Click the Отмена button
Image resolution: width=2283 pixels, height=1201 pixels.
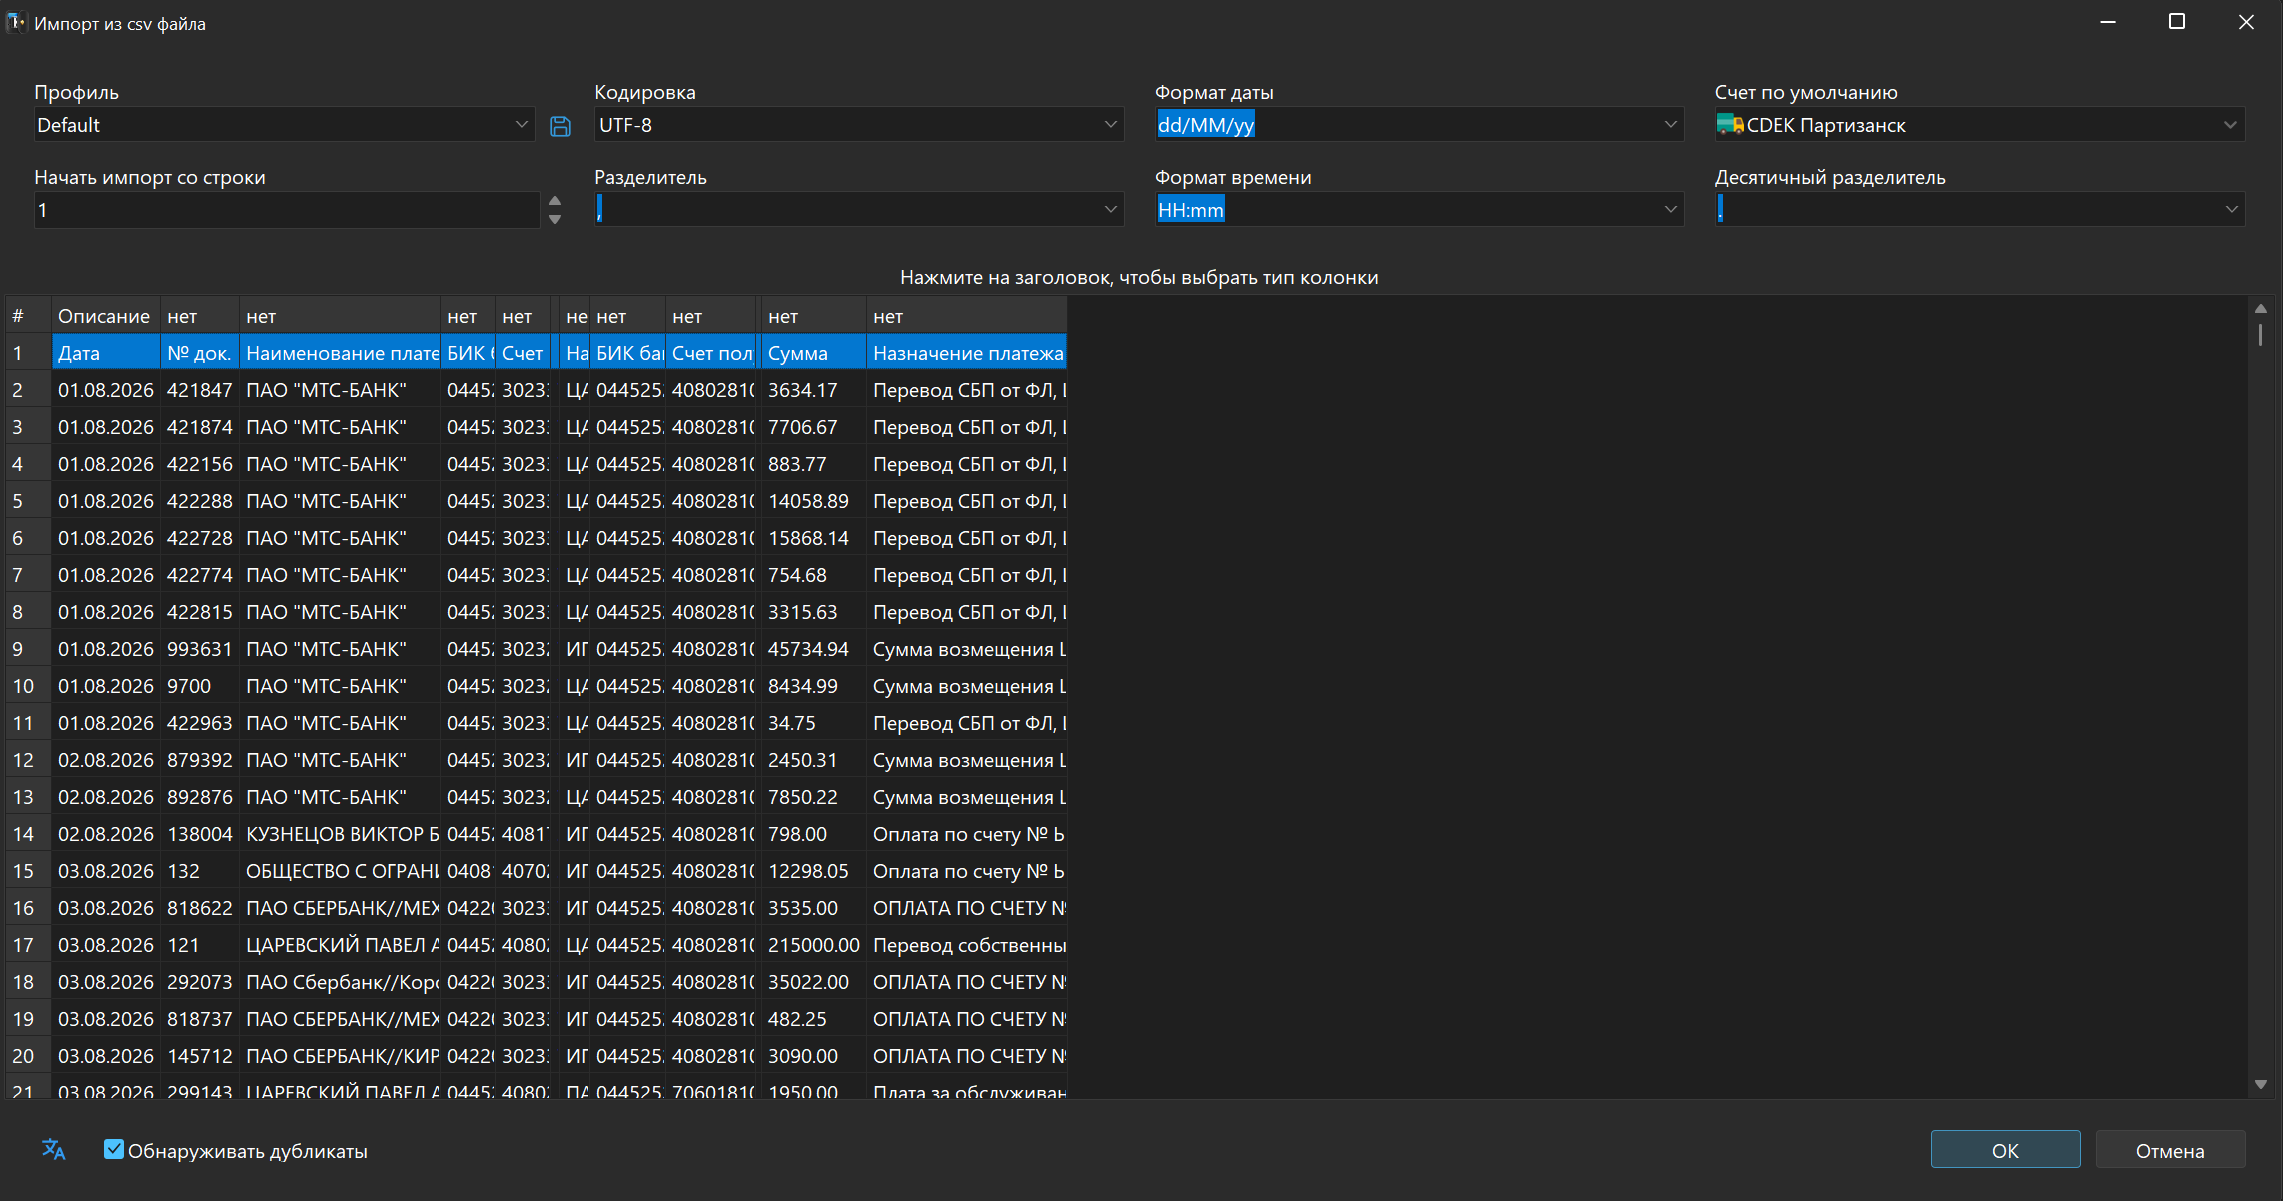coord(2170,1150)
